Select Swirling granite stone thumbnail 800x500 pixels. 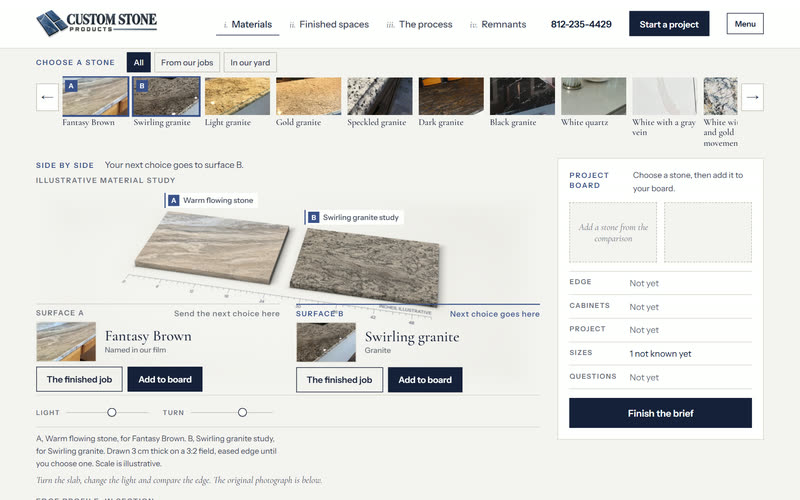point(166,96)
